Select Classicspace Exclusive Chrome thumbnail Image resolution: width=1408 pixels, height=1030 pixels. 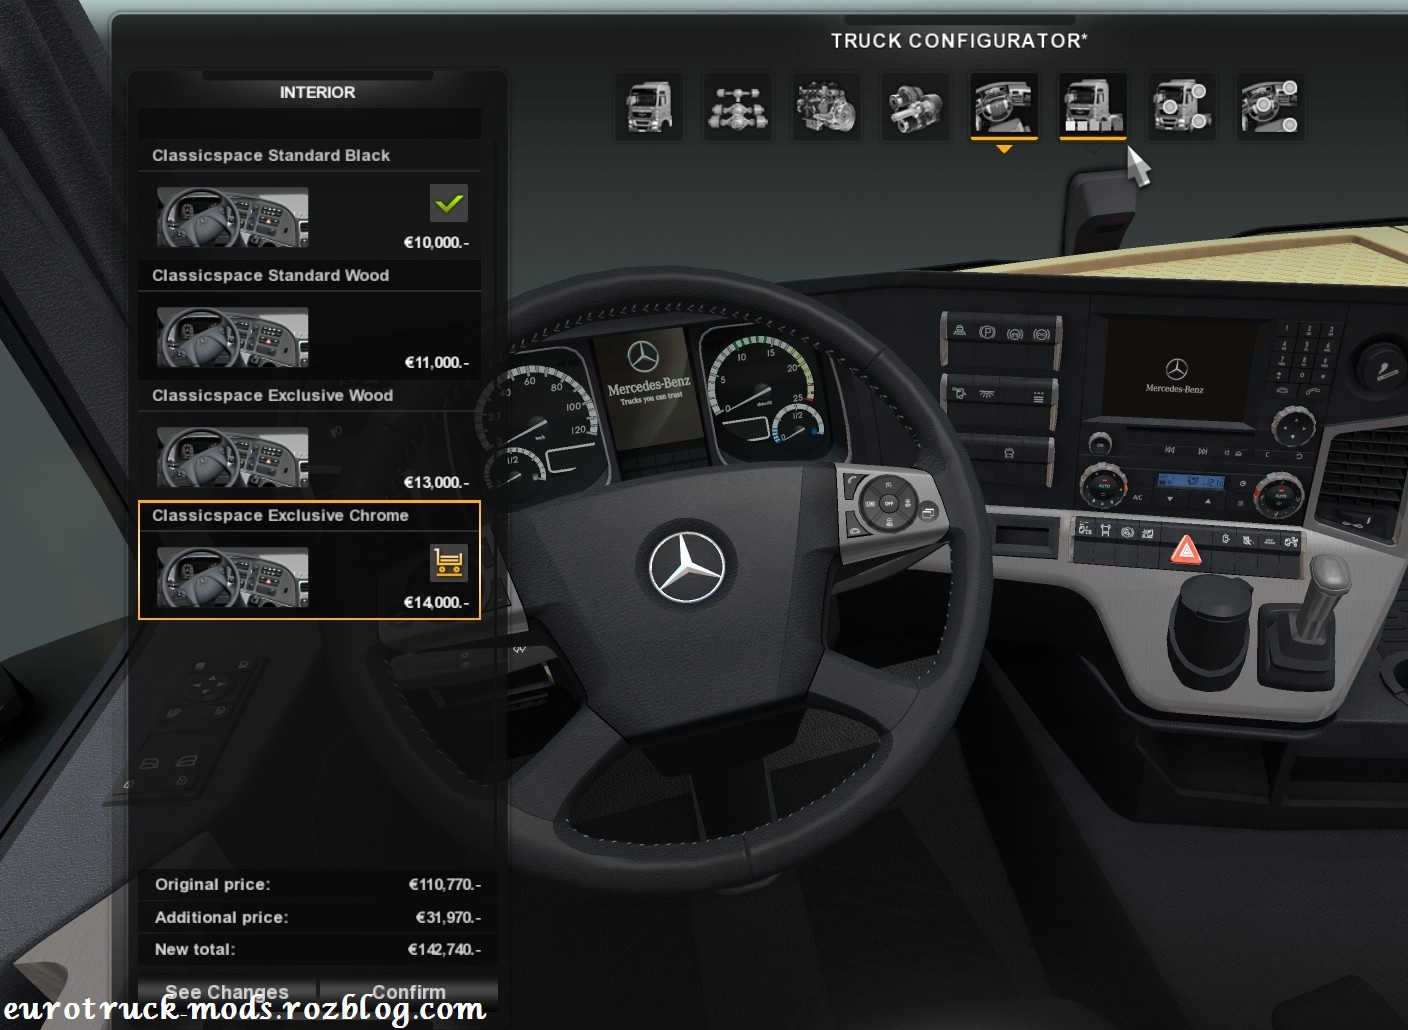click(233, 577)
